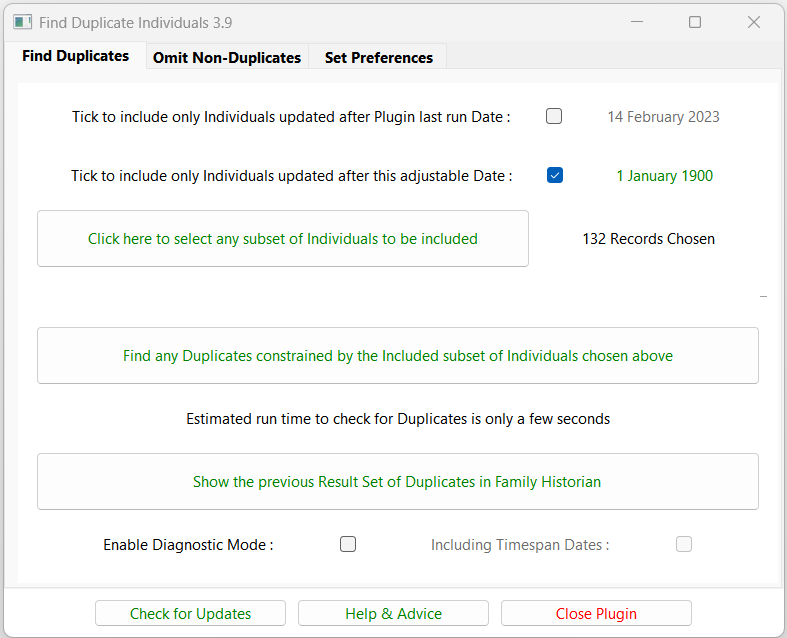Click the 132 Records Chosen label
The height and width of the screenshot is (638, 787).
tap(648, 239)
